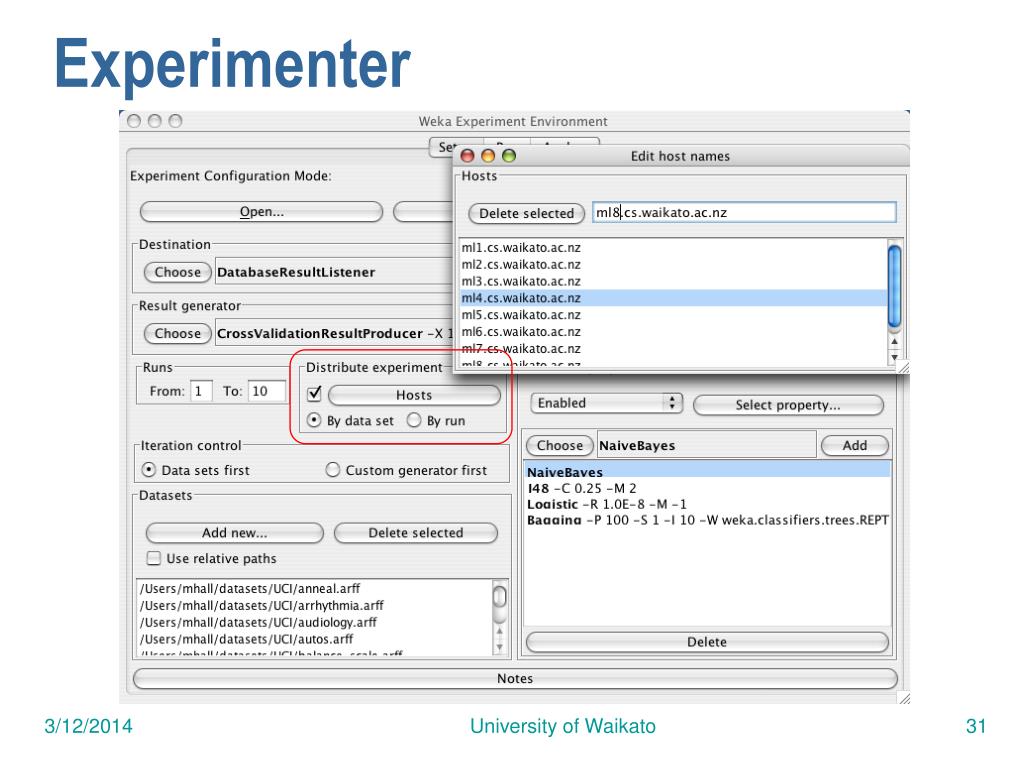Click the host name text field

tap(744, 212)
